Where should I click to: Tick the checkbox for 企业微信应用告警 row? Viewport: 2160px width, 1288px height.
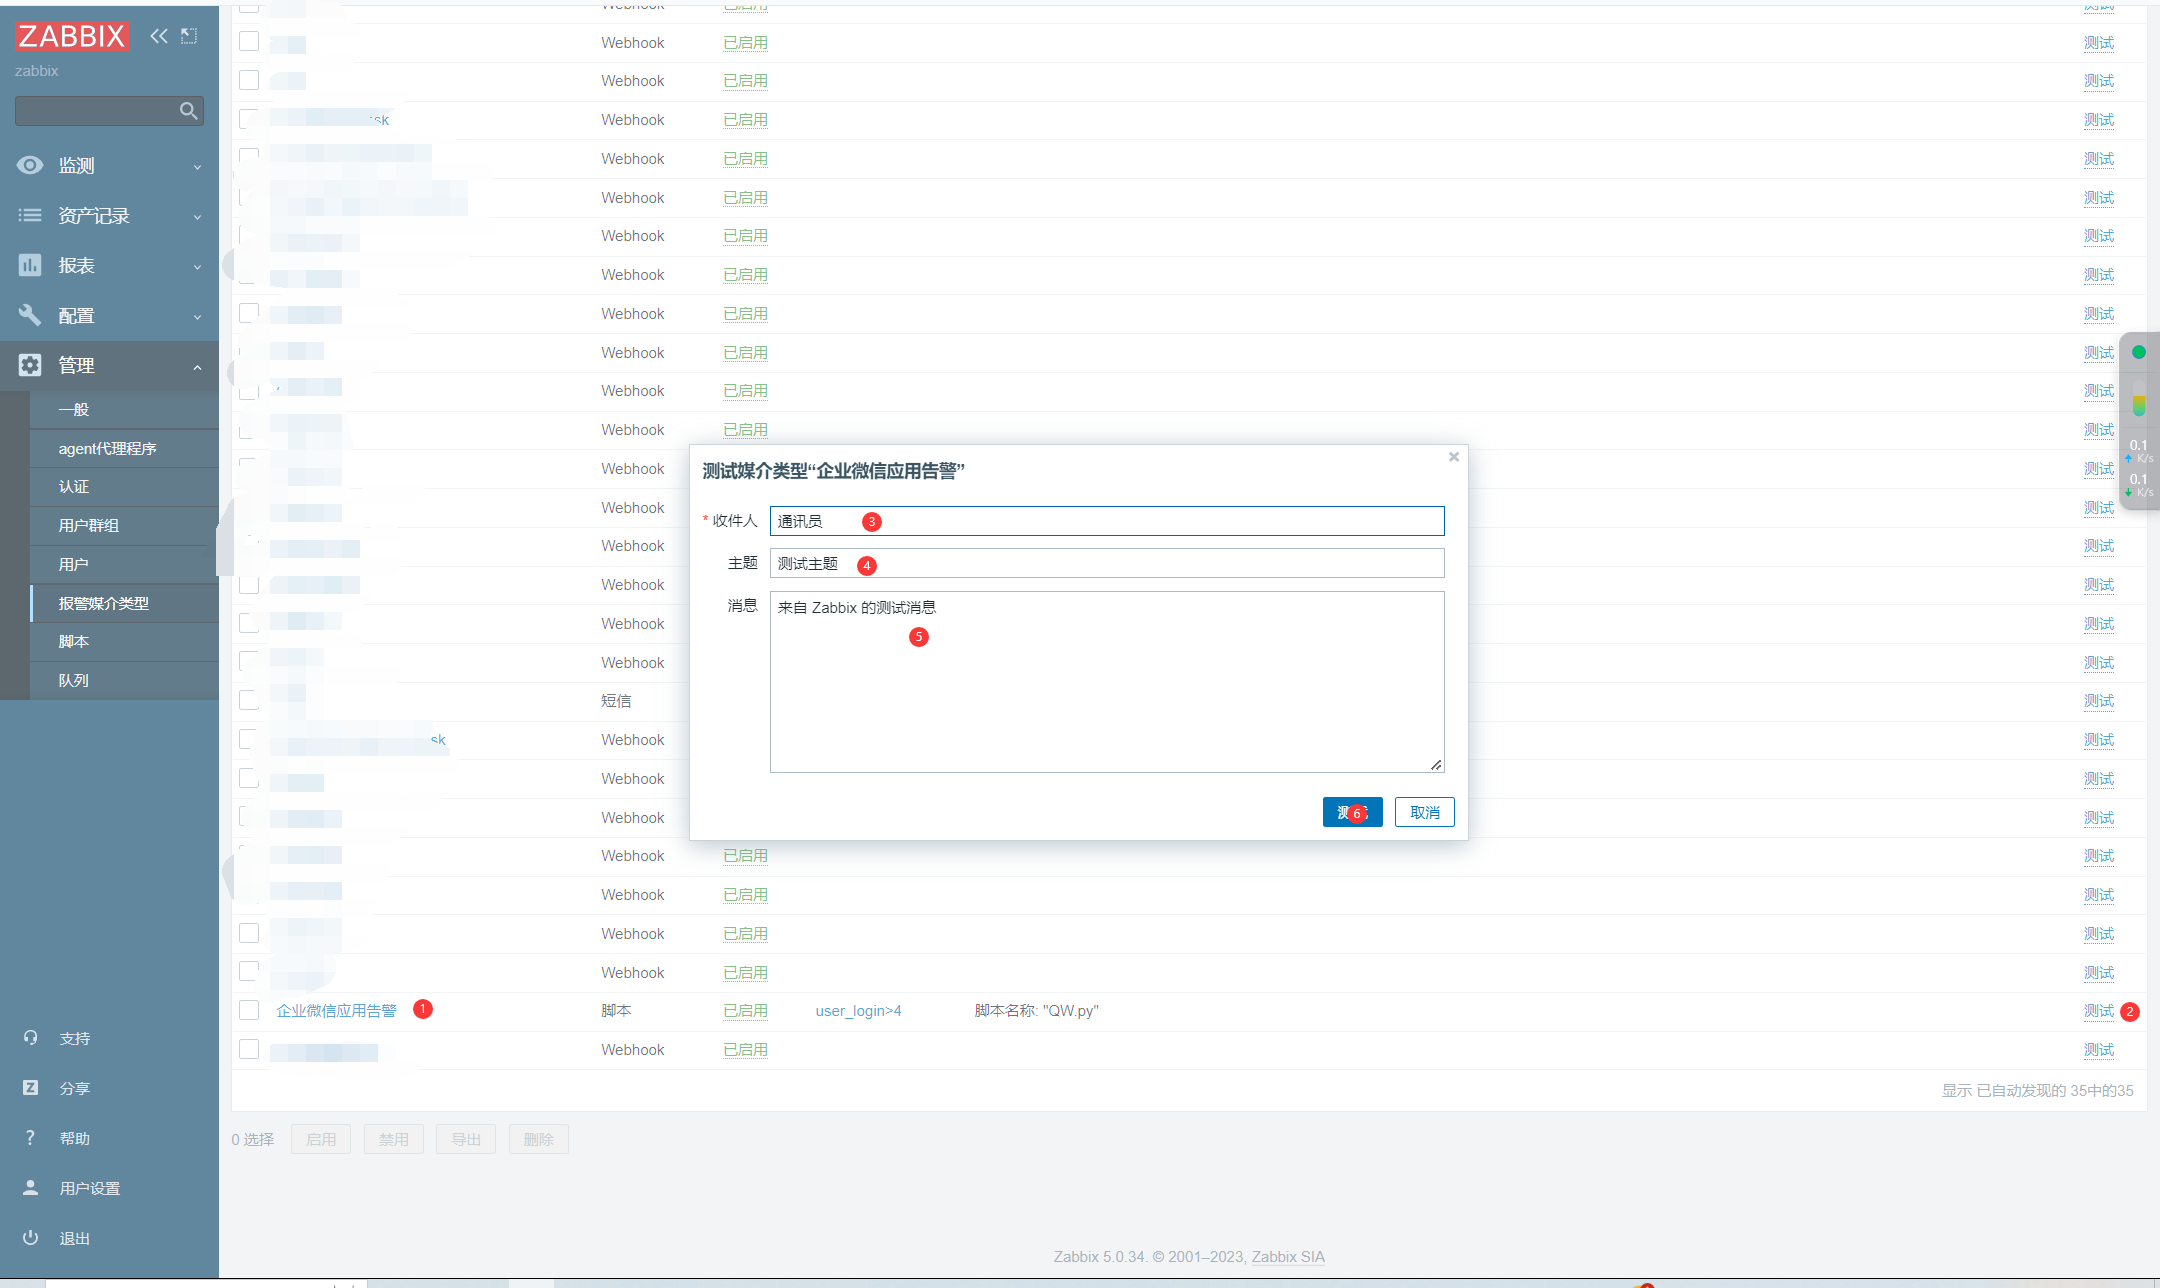(x=249, y=1010)
